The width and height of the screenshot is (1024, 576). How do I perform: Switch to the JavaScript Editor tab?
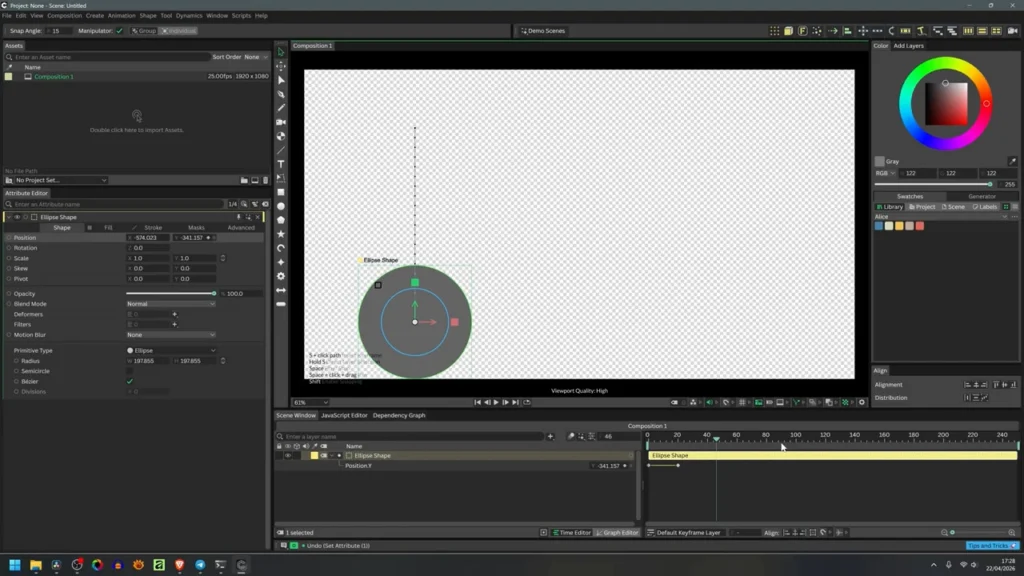(x=344, y=415)
